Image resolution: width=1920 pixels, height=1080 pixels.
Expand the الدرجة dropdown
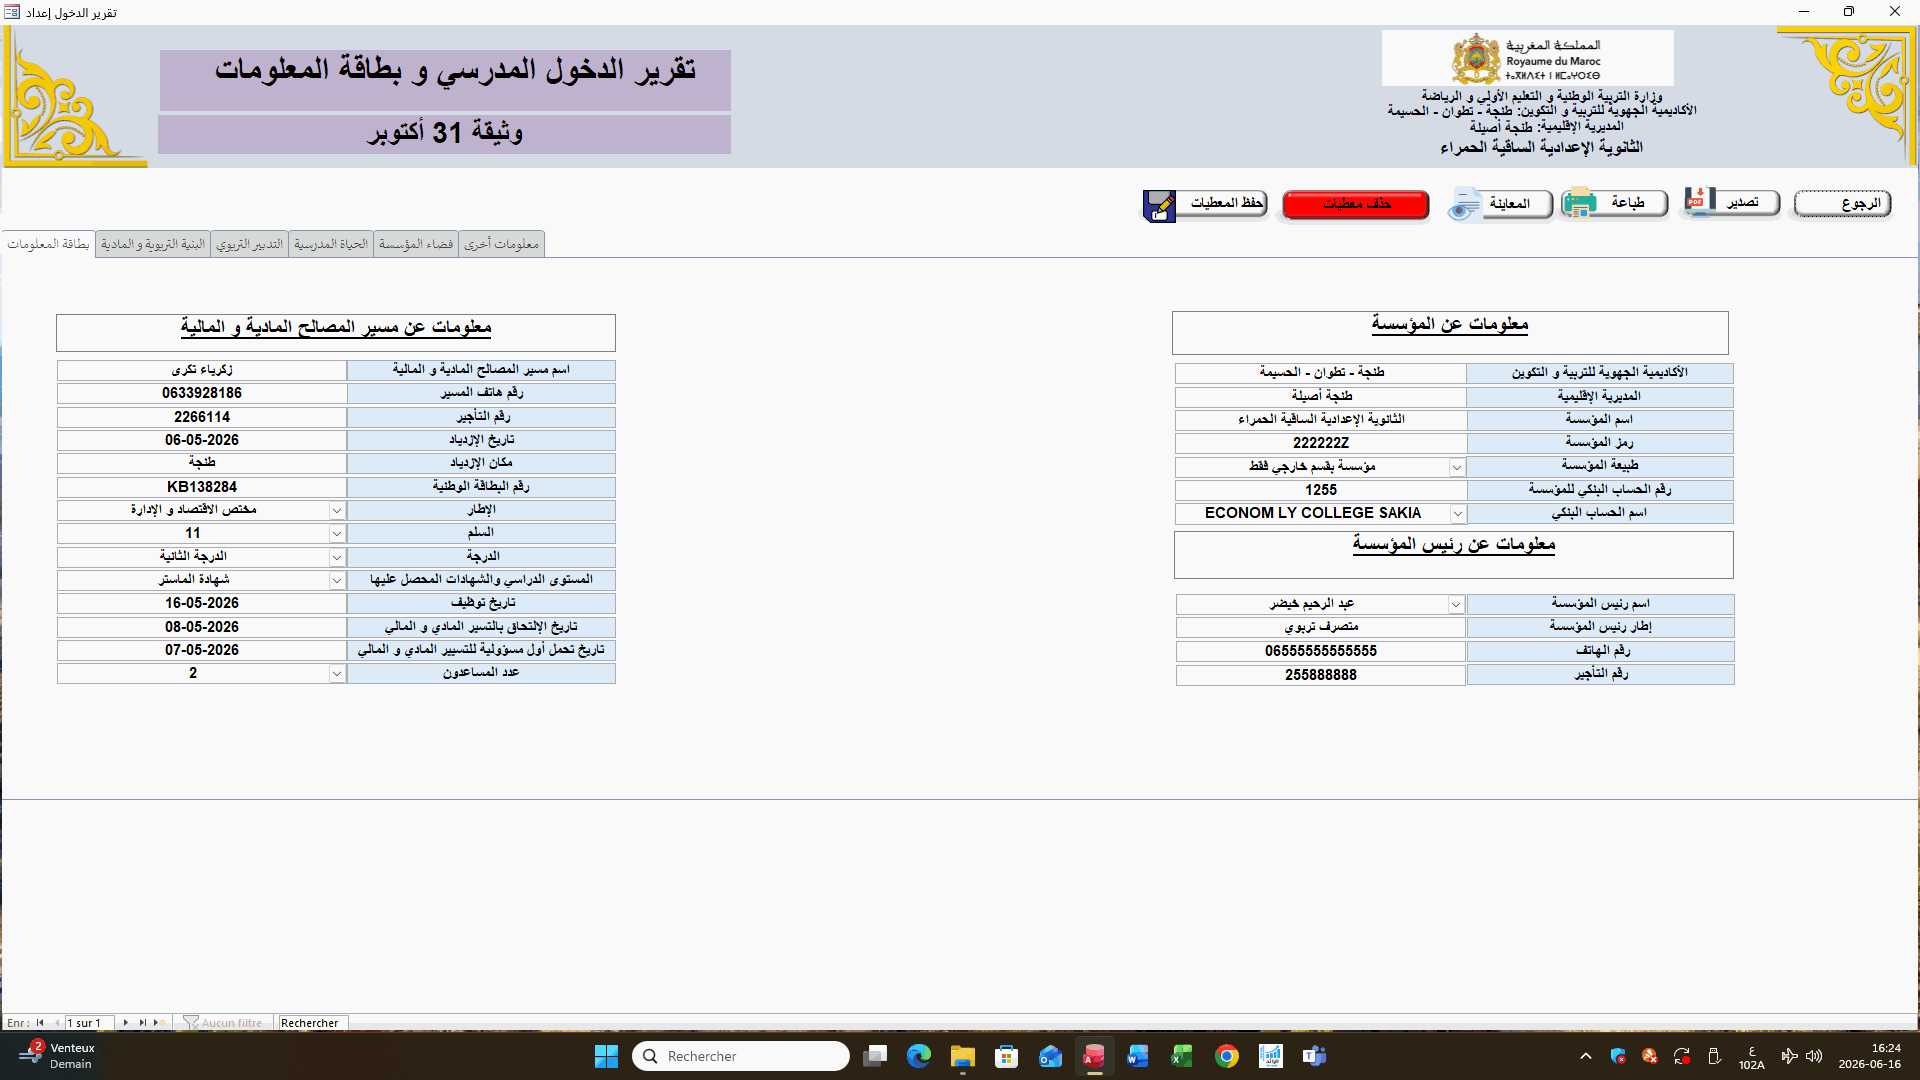[337, 557]
